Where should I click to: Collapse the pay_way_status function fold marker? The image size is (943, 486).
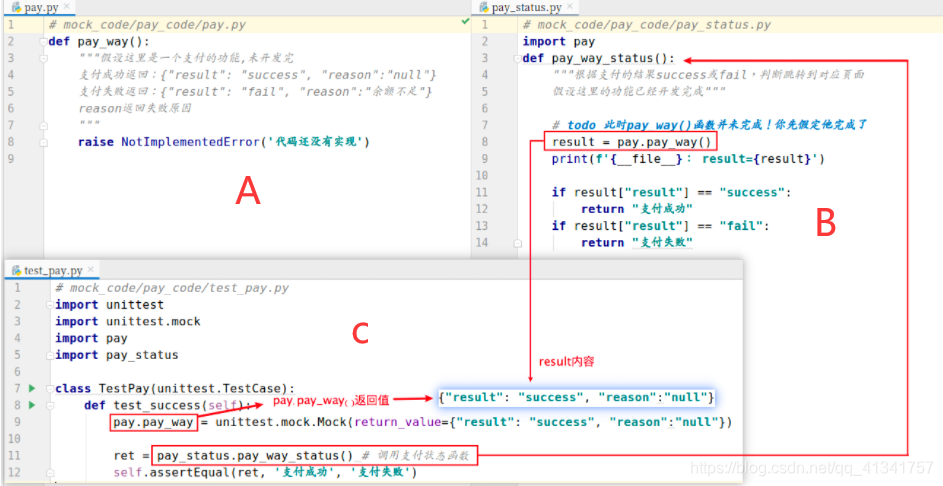(517, 58)
